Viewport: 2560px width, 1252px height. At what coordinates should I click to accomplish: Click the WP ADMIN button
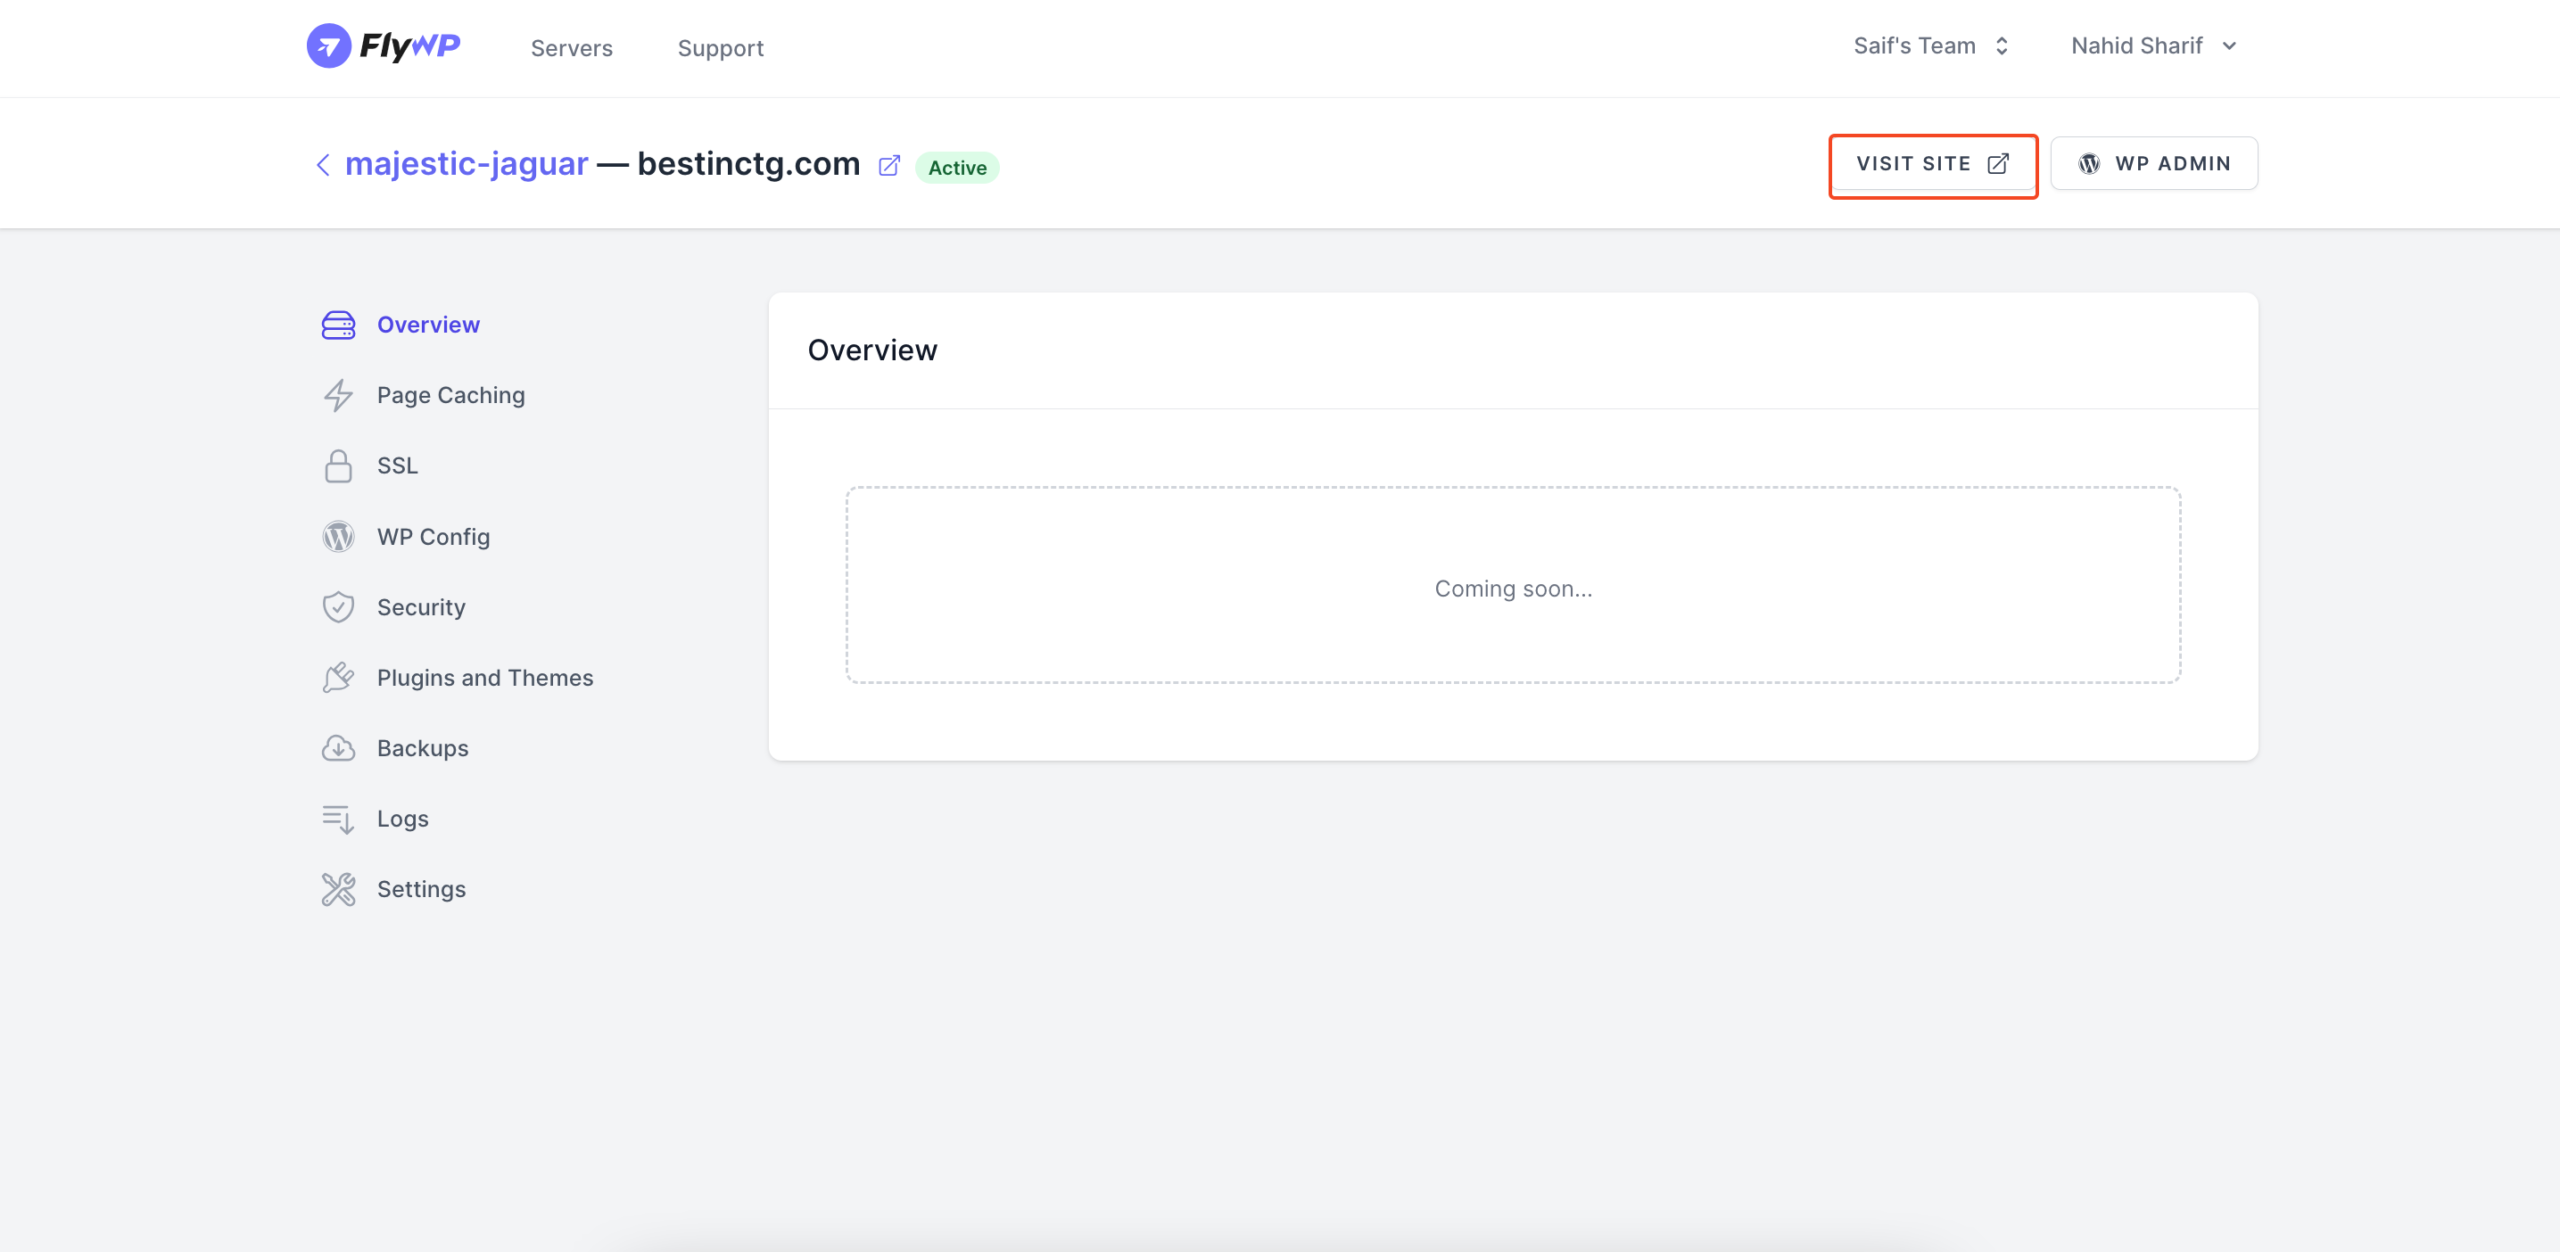(2154, 164)
